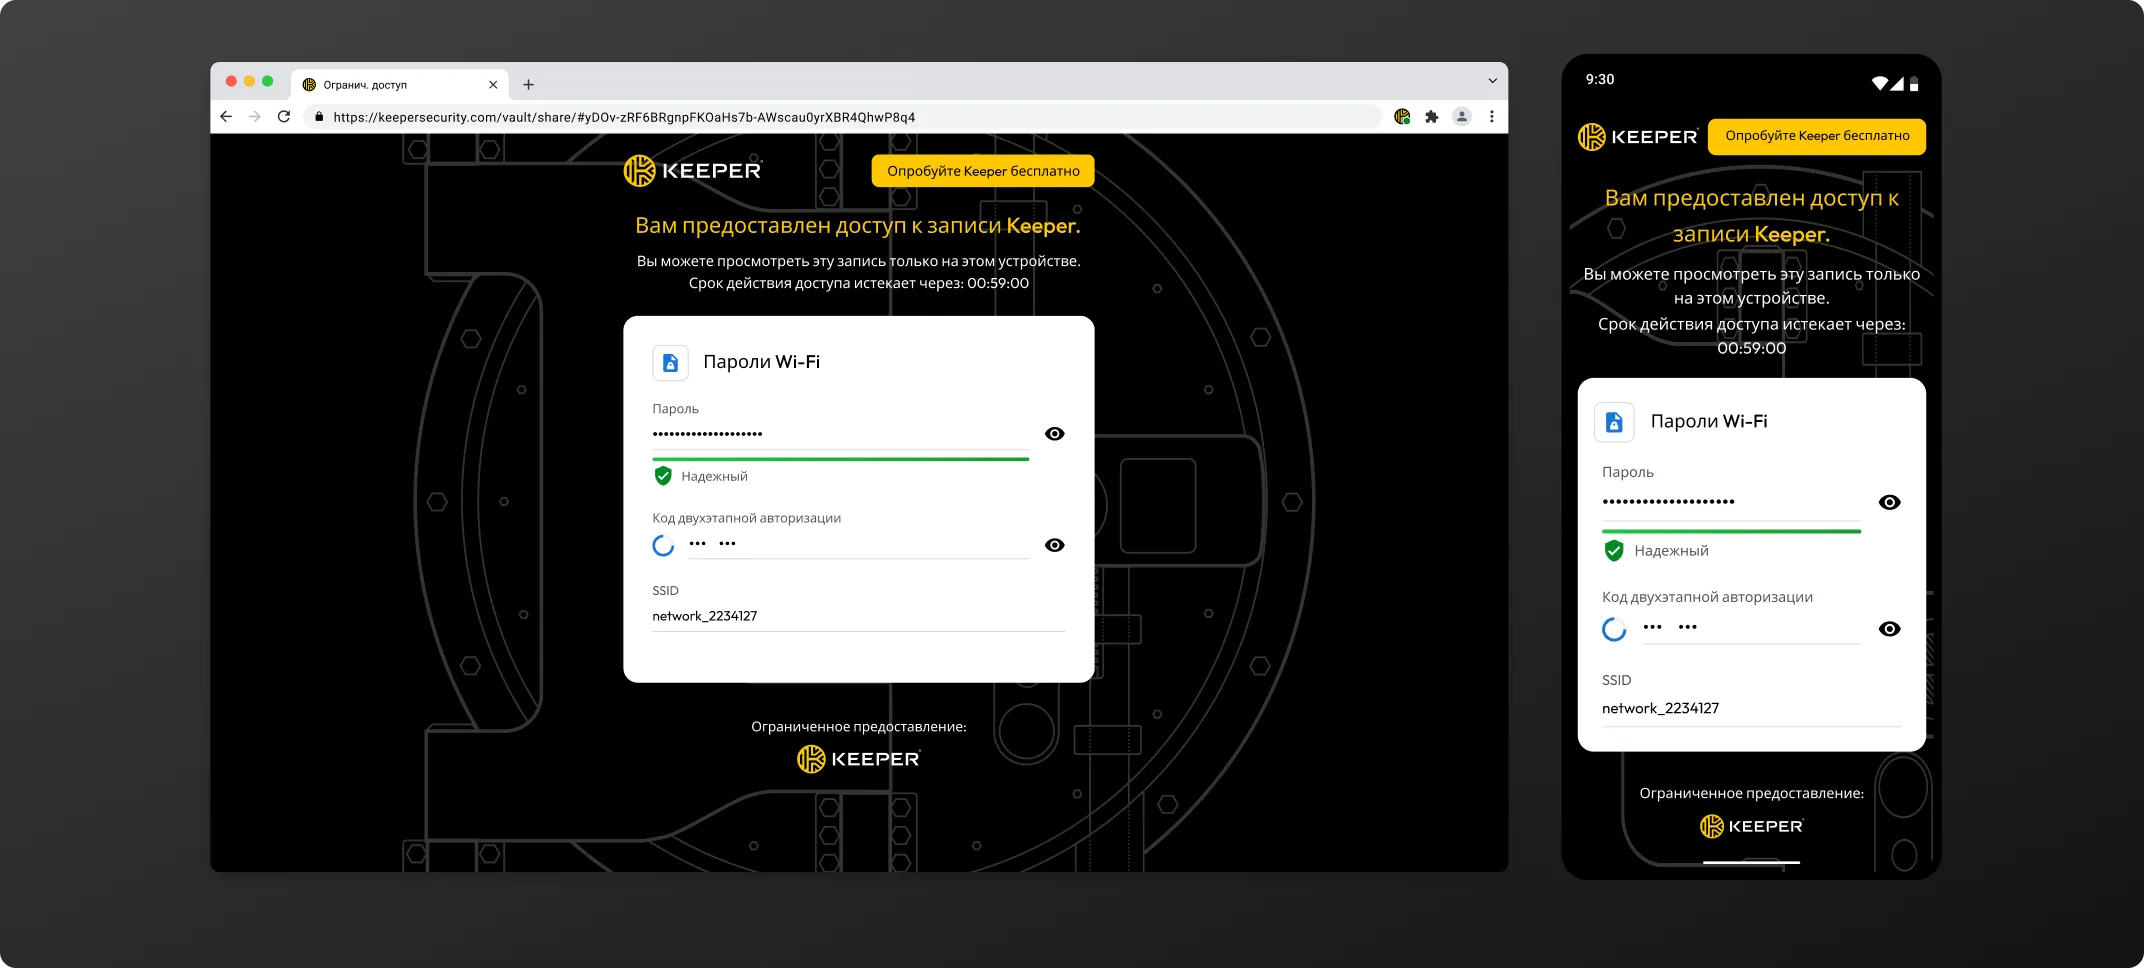The height and width of the screenshot is (968, 2144).
Task: Open the browser extensions puzzle icon
Action: (x=1432, y=117)
